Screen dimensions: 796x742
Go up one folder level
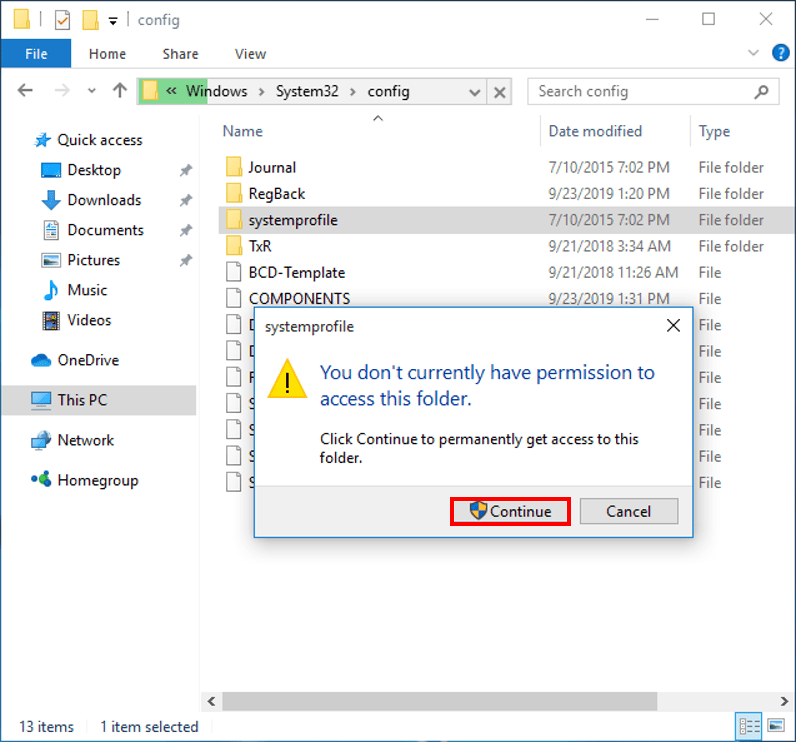click(120, 91)
